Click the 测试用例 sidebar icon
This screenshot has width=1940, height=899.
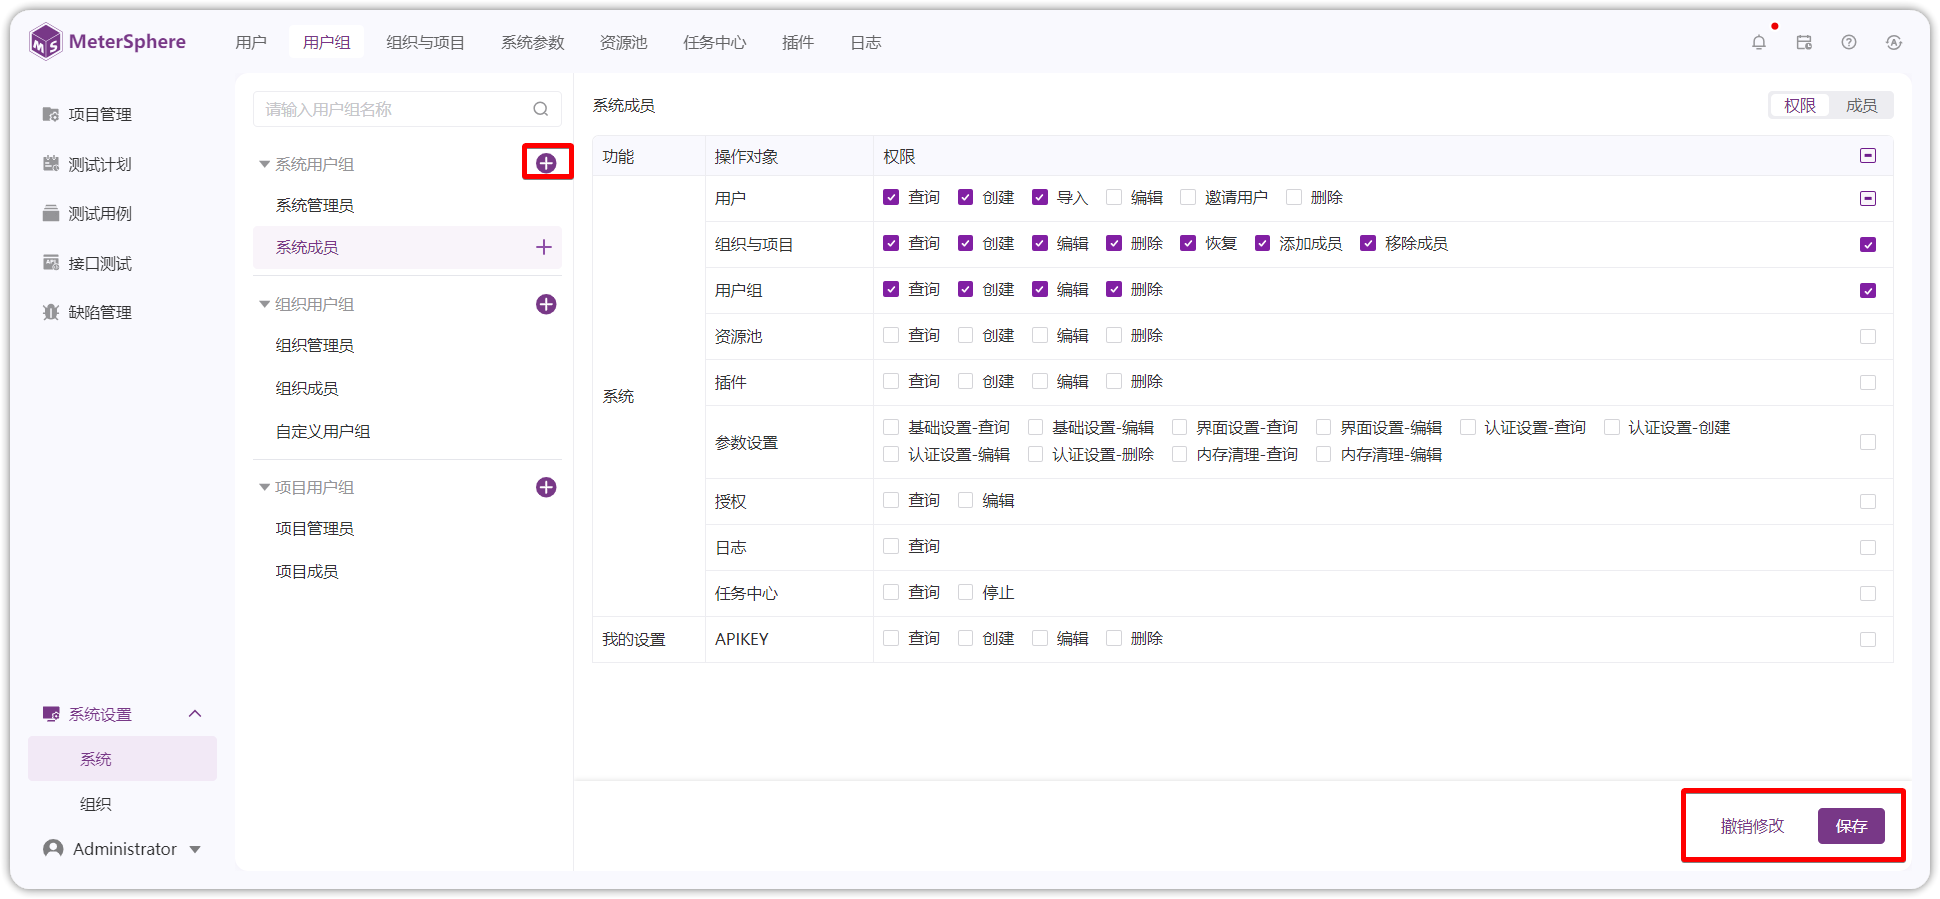51,213
